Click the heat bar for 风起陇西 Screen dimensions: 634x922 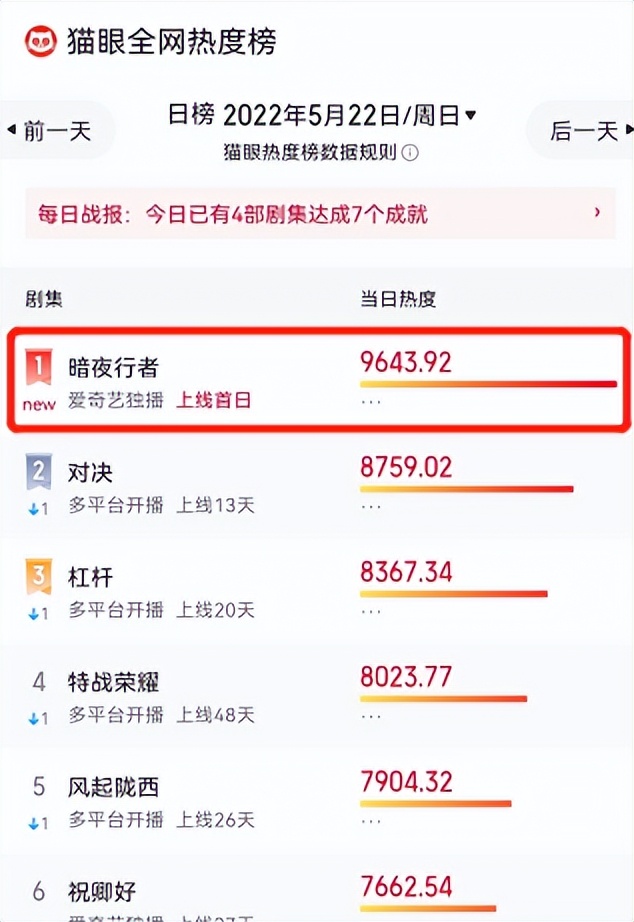coord(436,804)
